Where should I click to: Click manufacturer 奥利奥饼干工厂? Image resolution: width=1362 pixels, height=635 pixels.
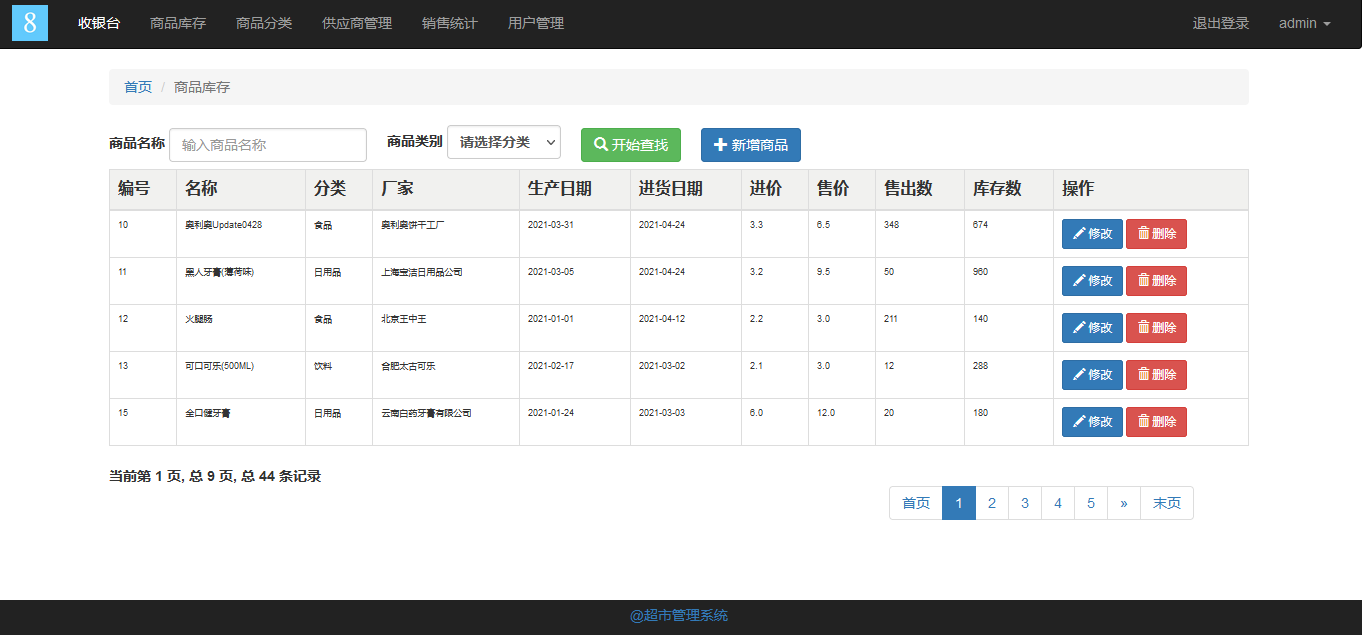pos(413,225)
